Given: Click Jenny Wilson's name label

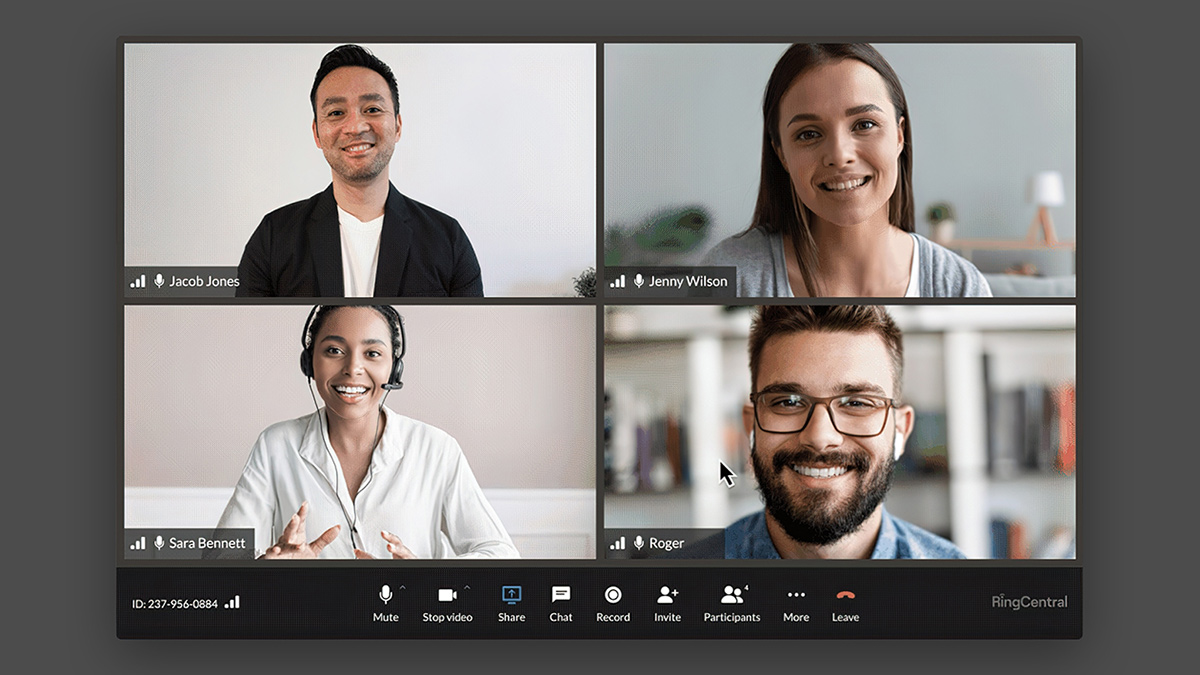Looking at the screenshot, I should point(688,281).
